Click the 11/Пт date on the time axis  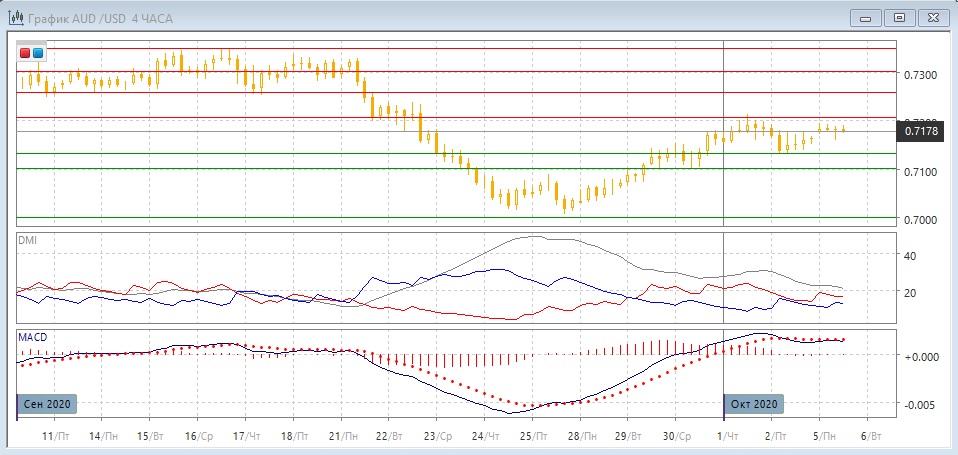point(57,437)
